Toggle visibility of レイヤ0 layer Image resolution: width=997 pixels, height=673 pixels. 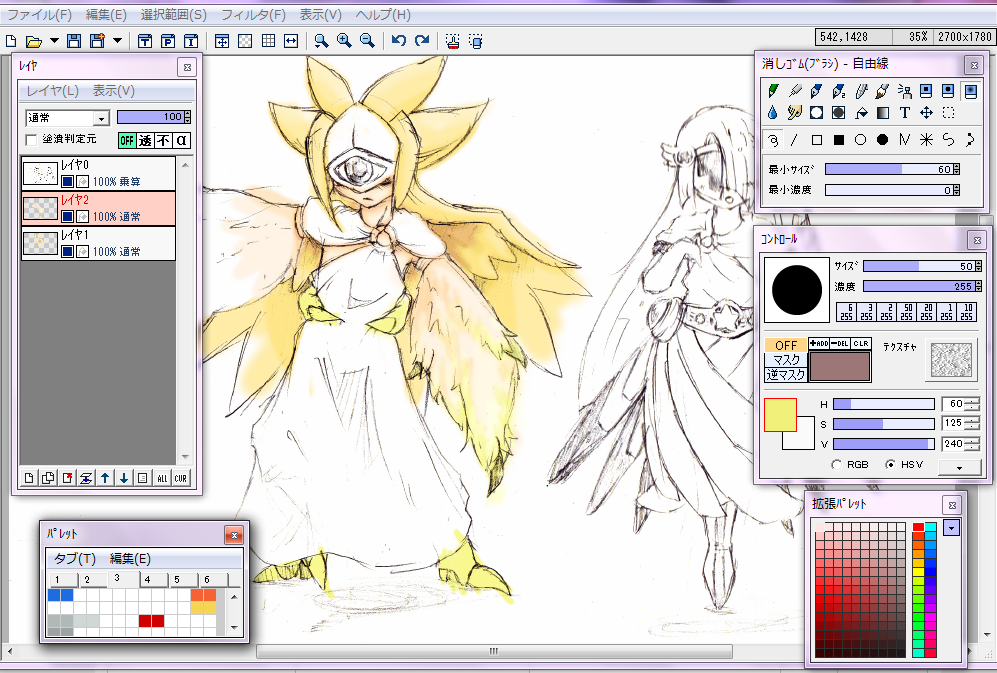pos(67,182)
